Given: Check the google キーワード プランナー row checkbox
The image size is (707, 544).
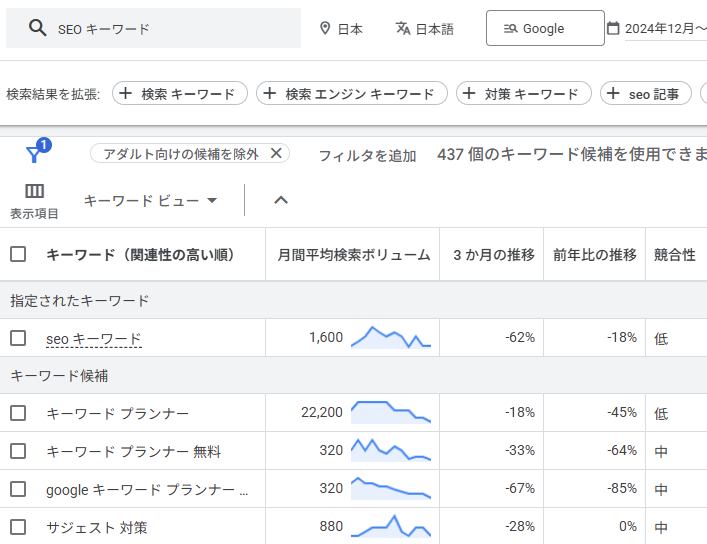Looking at the screenshot, I should click(x=18, y=489).
